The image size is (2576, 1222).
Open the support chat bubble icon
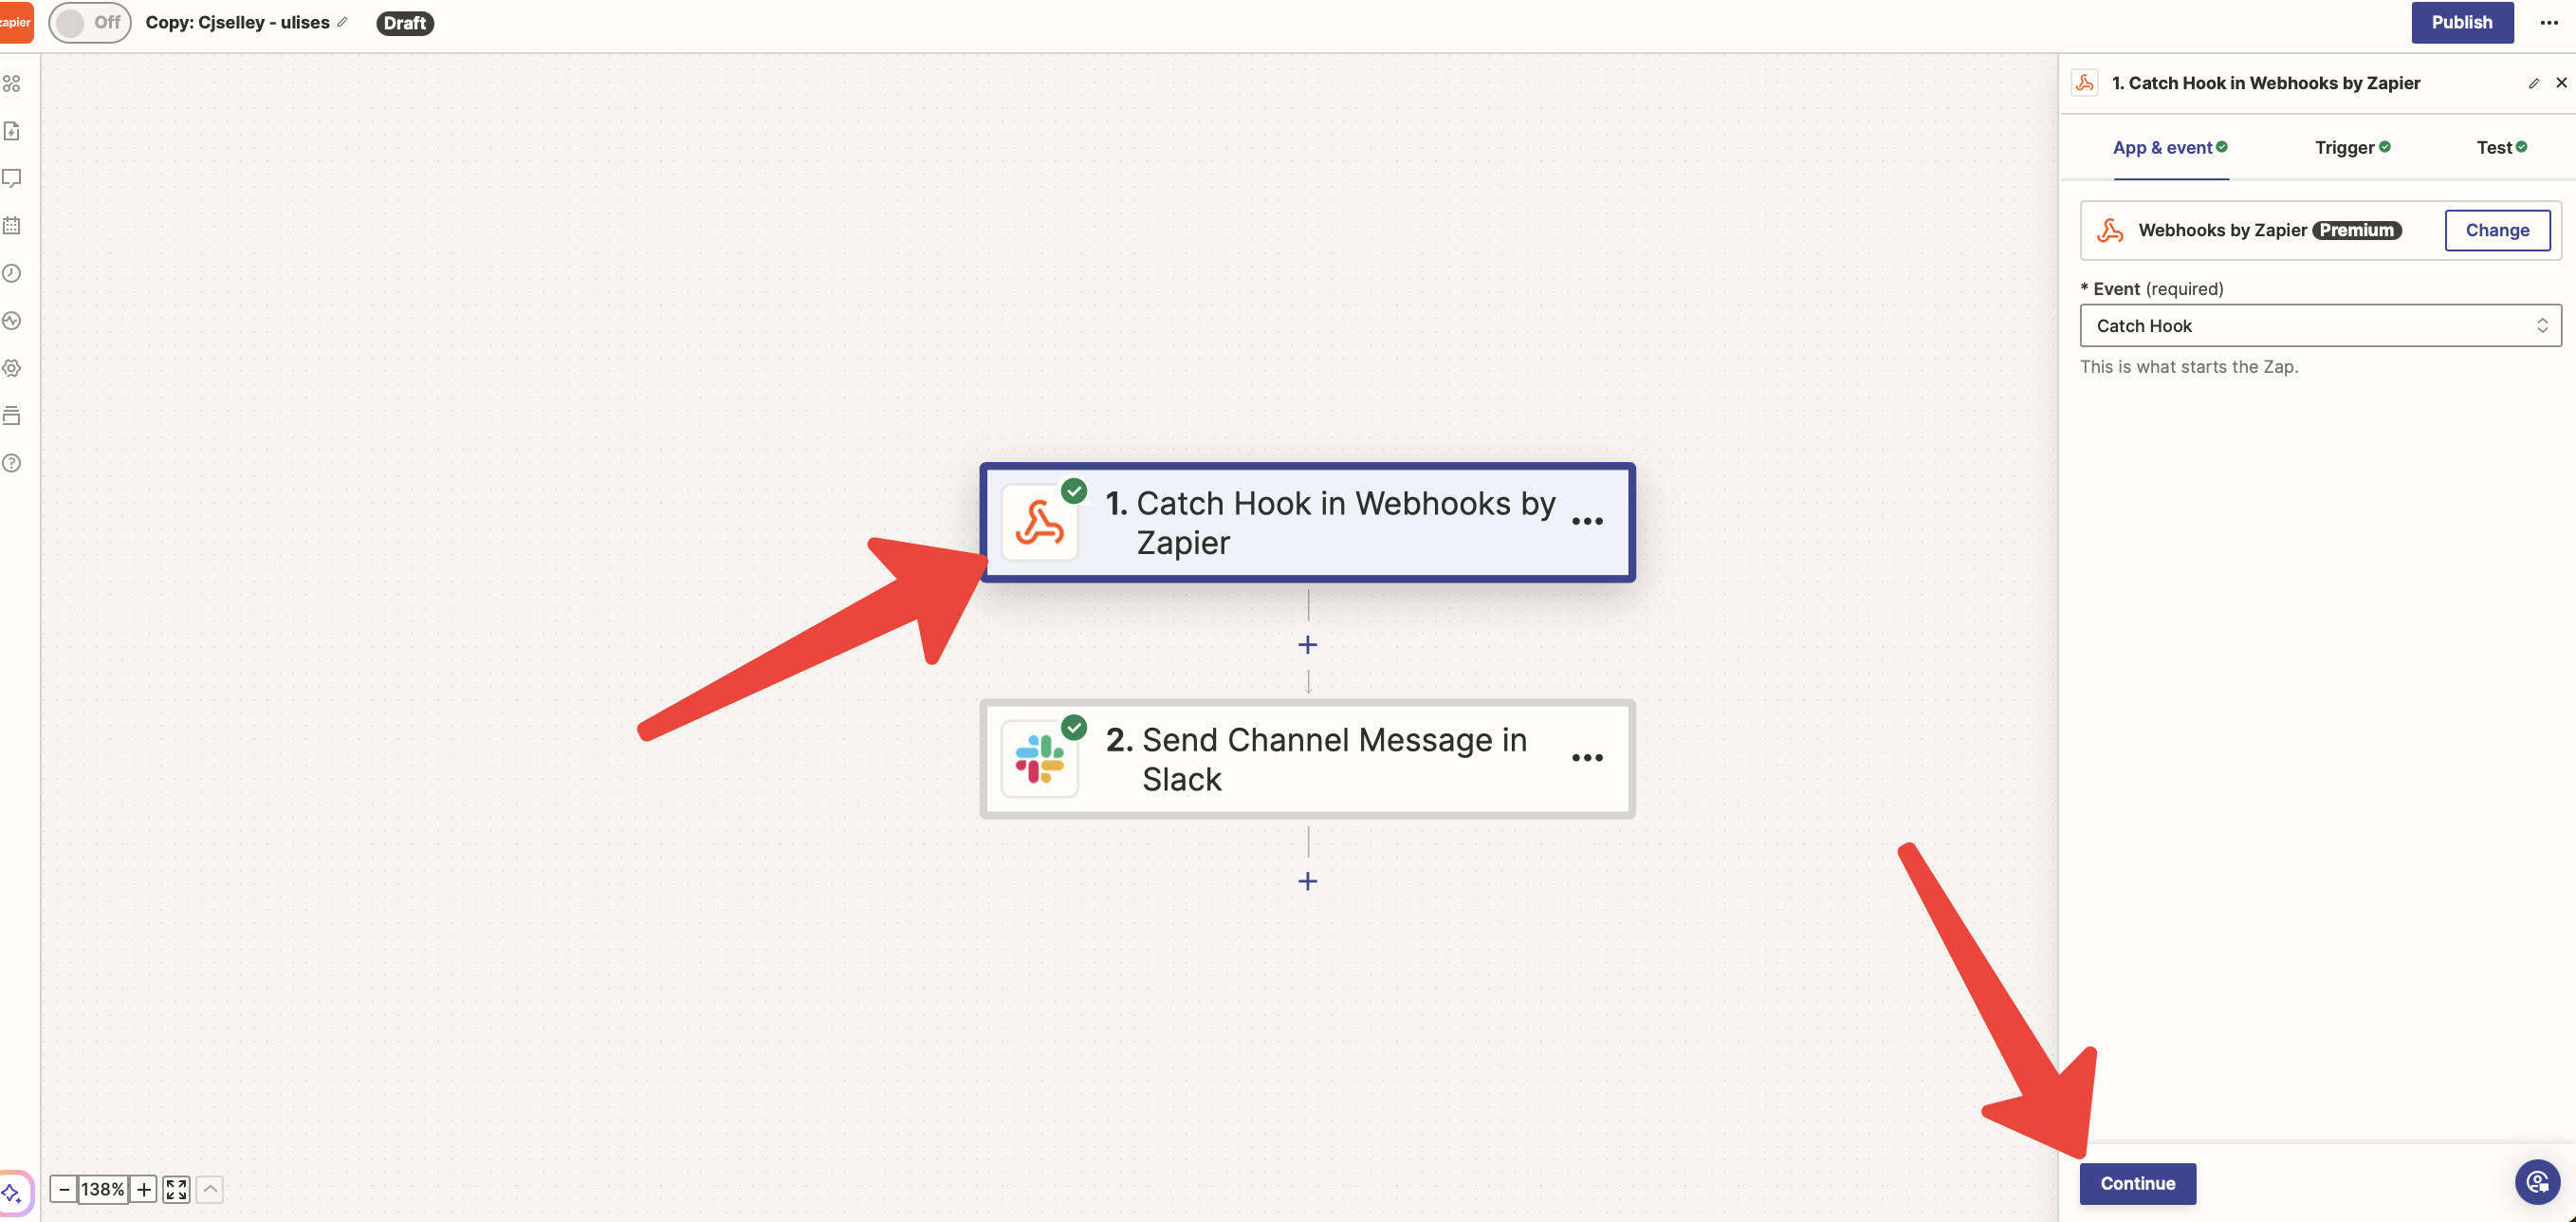2536,1183
